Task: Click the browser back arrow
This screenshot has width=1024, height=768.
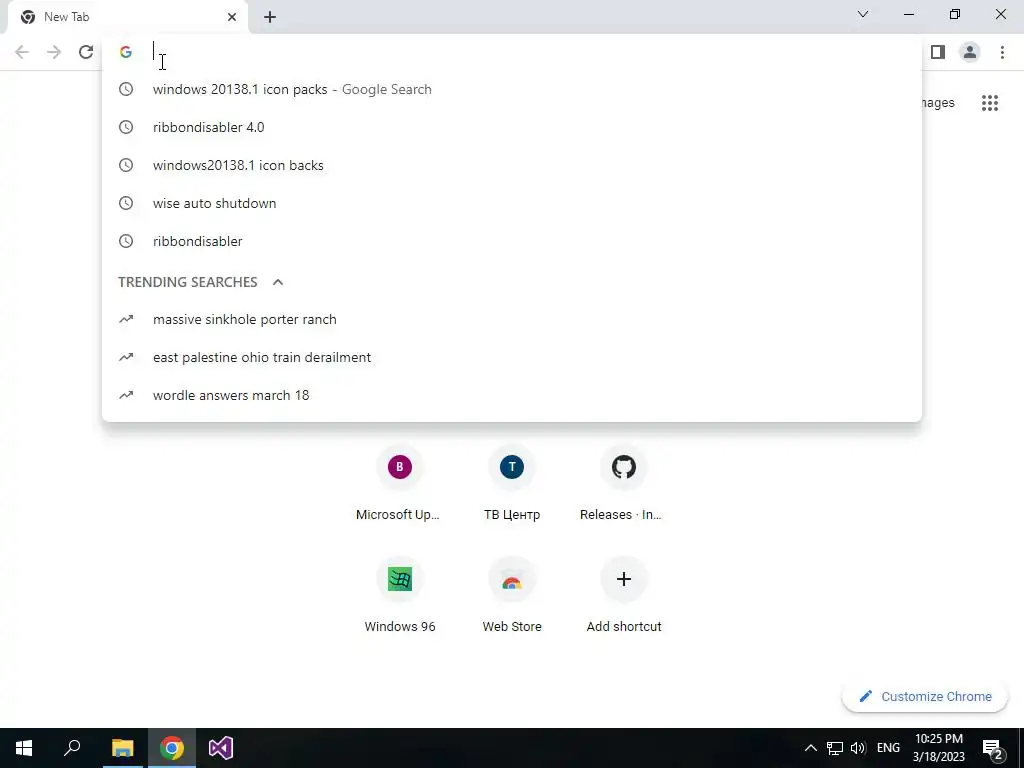Action: click(22, 52)
